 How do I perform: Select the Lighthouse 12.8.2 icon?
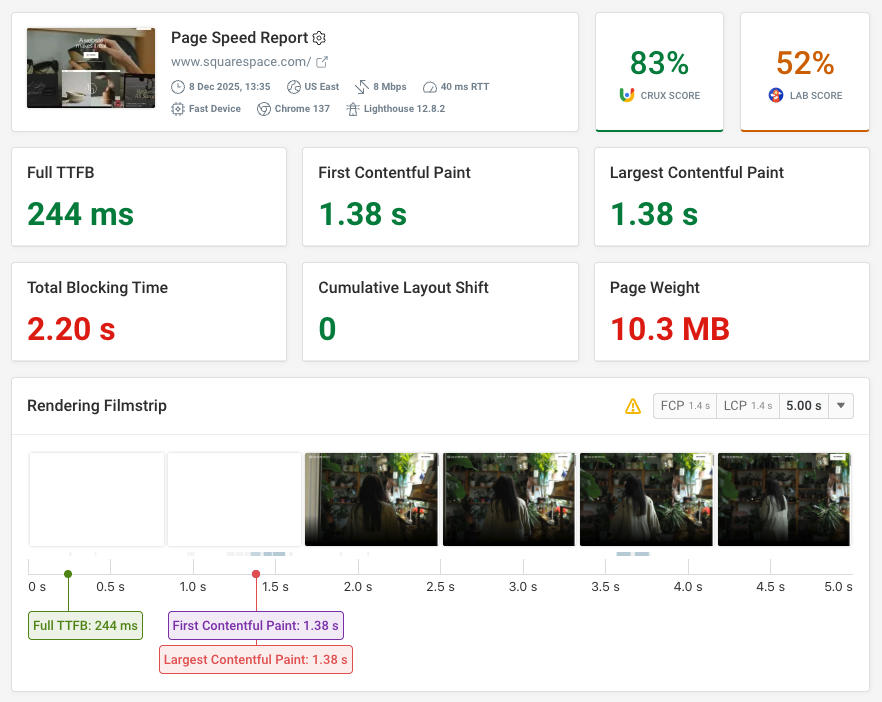[353, 108]
